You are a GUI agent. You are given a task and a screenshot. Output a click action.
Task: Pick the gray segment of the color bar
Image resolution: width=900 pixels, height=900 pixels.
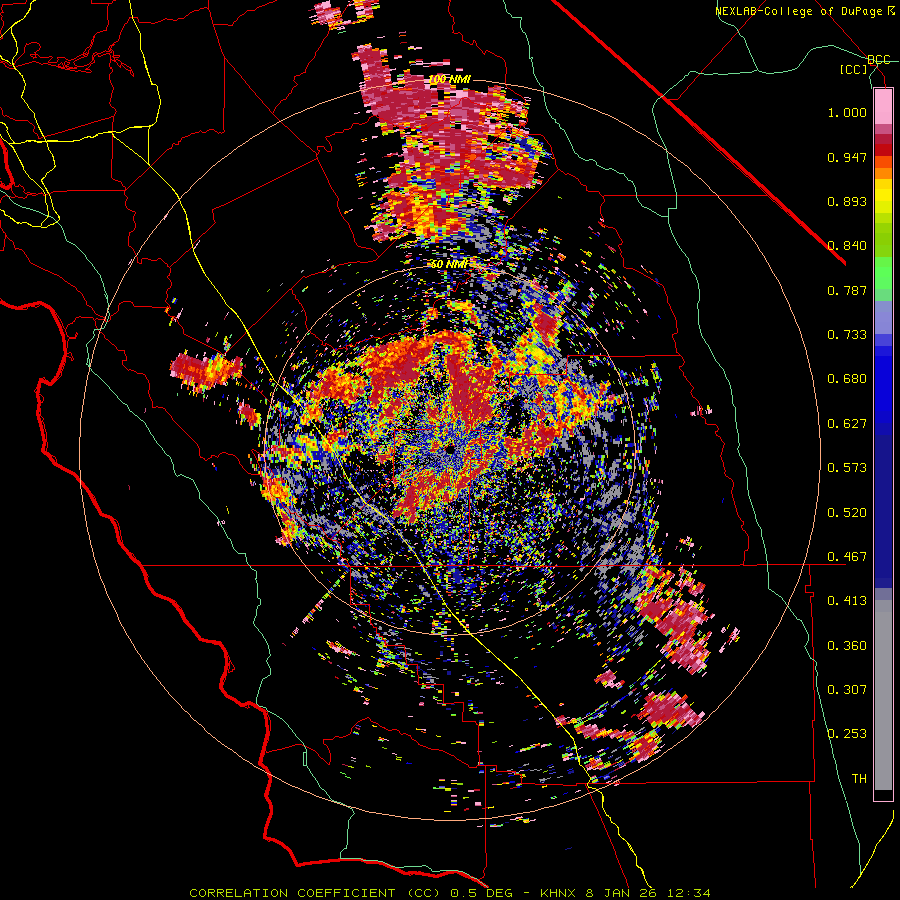[x=883, y=695]
